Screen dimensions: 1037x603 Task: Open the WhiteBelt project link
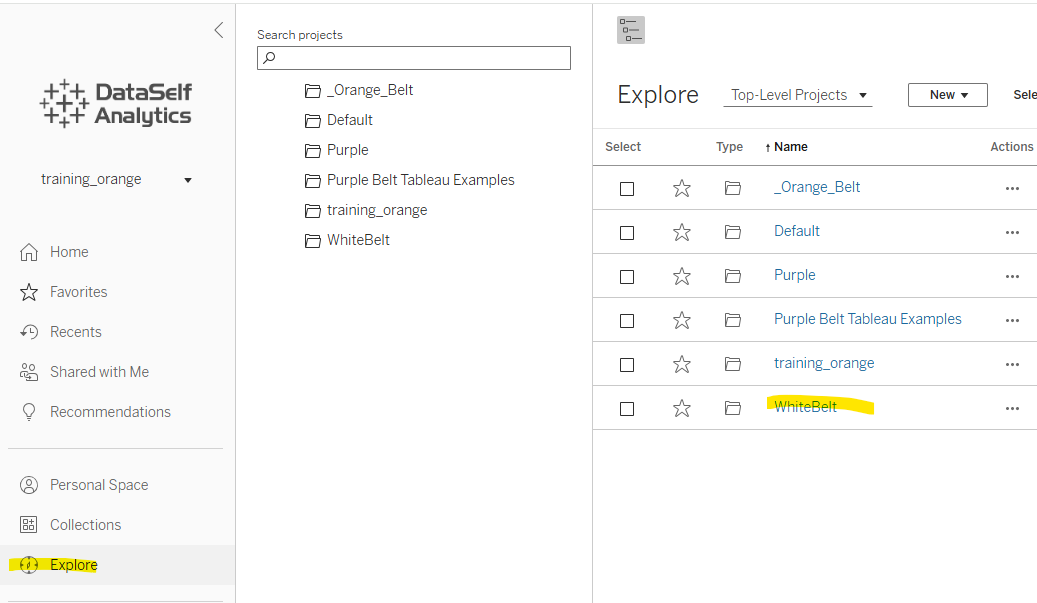coord(806,407)
